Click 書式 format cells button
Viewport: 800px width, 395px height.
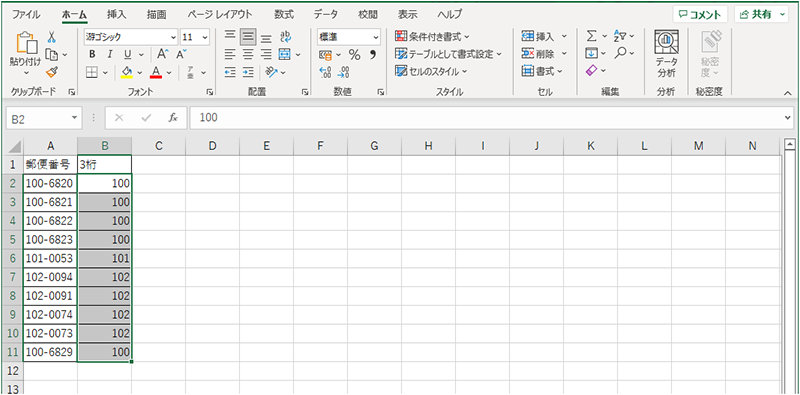point(542,72)
